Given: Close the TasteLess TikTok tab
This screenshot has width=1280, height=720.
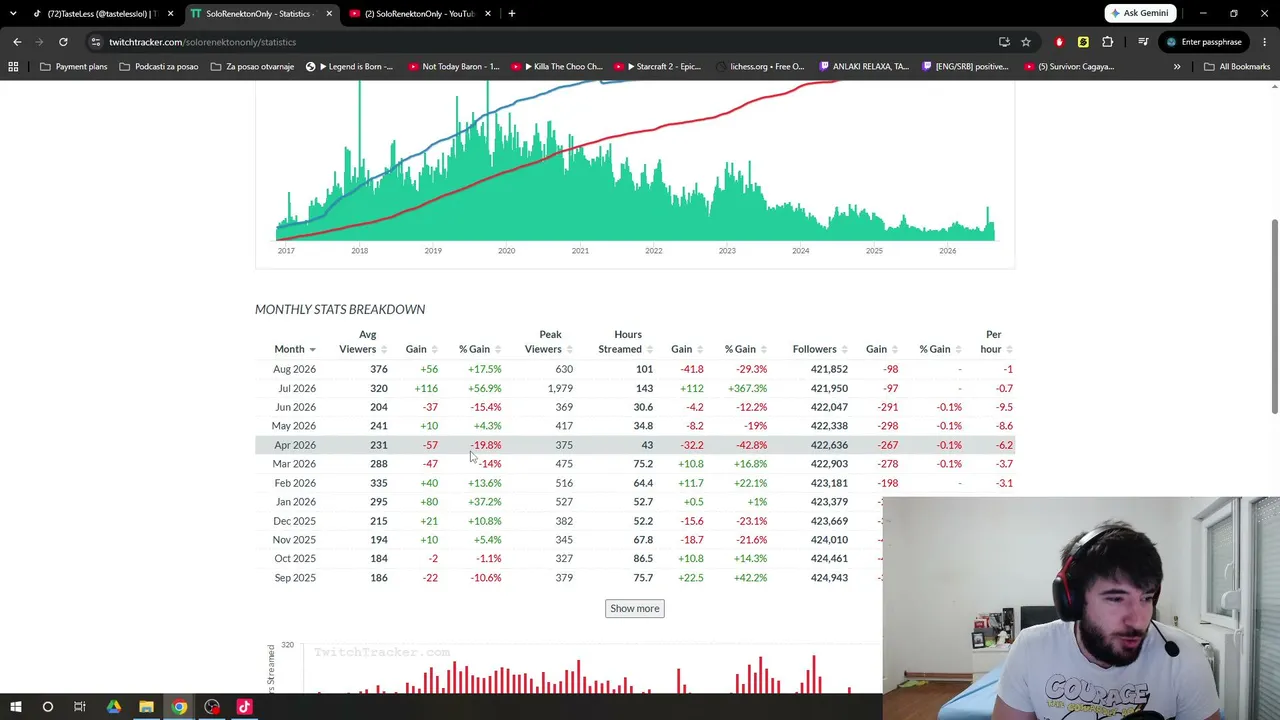Looking at the screenshot, I should point(171,14).
